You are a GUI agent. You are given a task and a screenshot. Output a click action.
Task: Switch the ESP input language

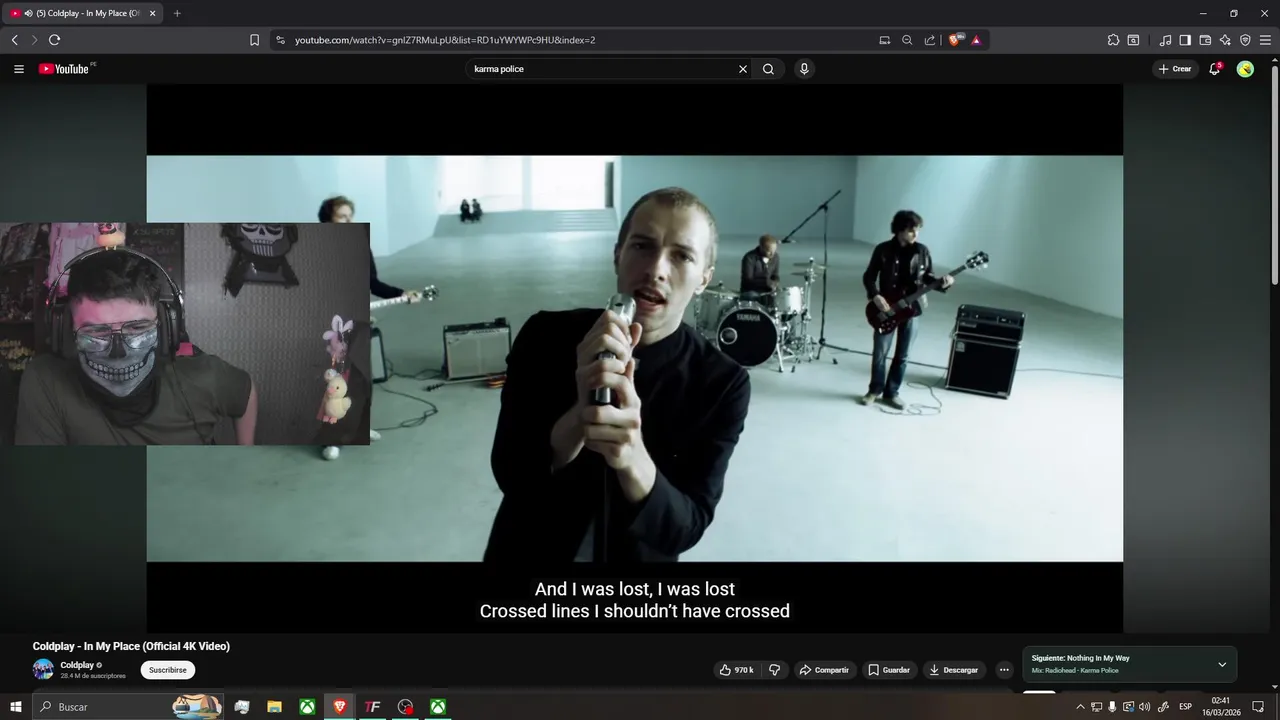click(1186, 707)
